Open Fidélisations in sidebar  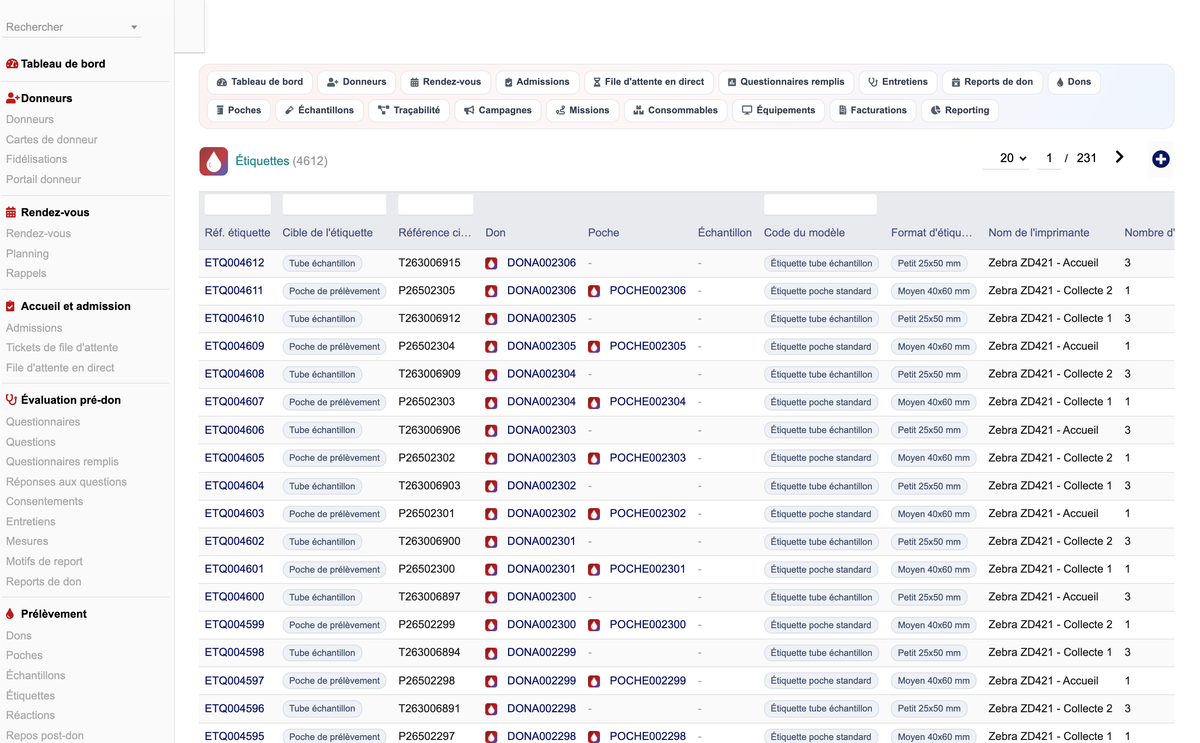pyautogui.click(x=37, y=159)
